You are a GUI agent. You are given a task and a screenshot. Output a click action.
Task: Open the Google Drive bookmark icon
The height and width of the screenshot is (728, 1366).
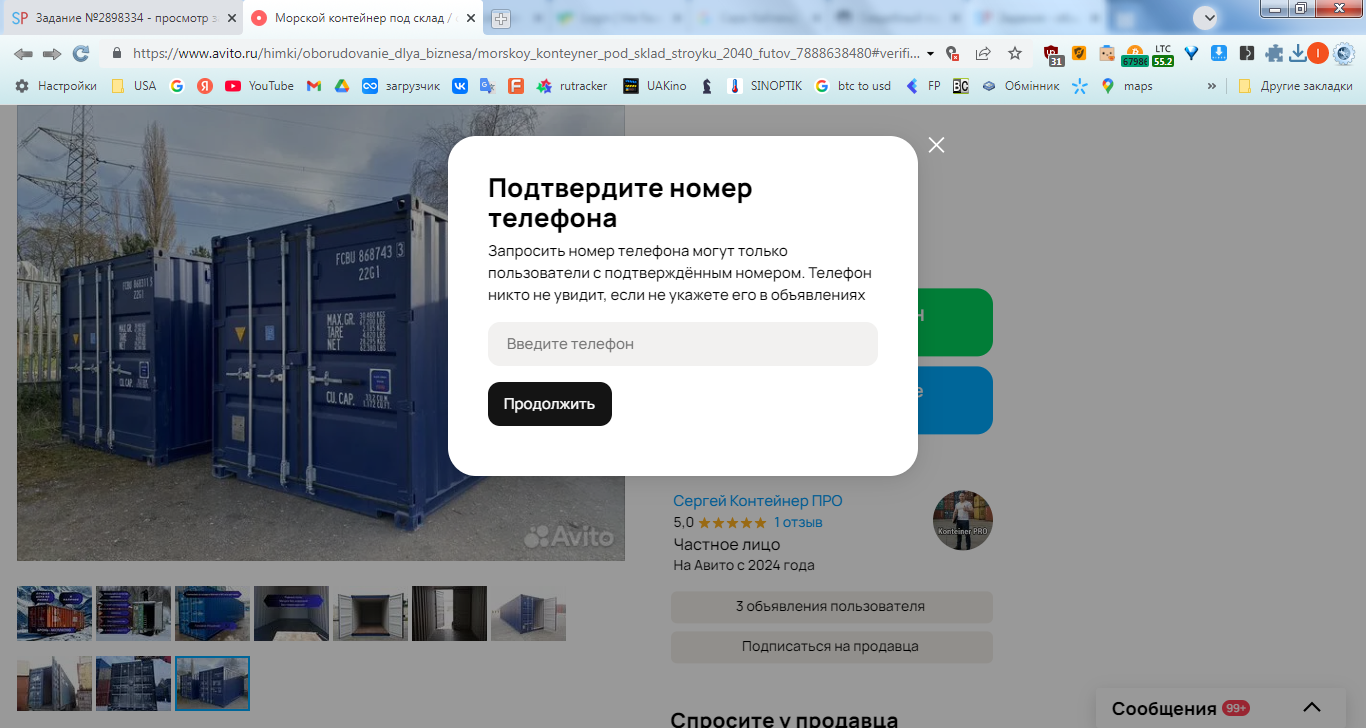(341, 86)
